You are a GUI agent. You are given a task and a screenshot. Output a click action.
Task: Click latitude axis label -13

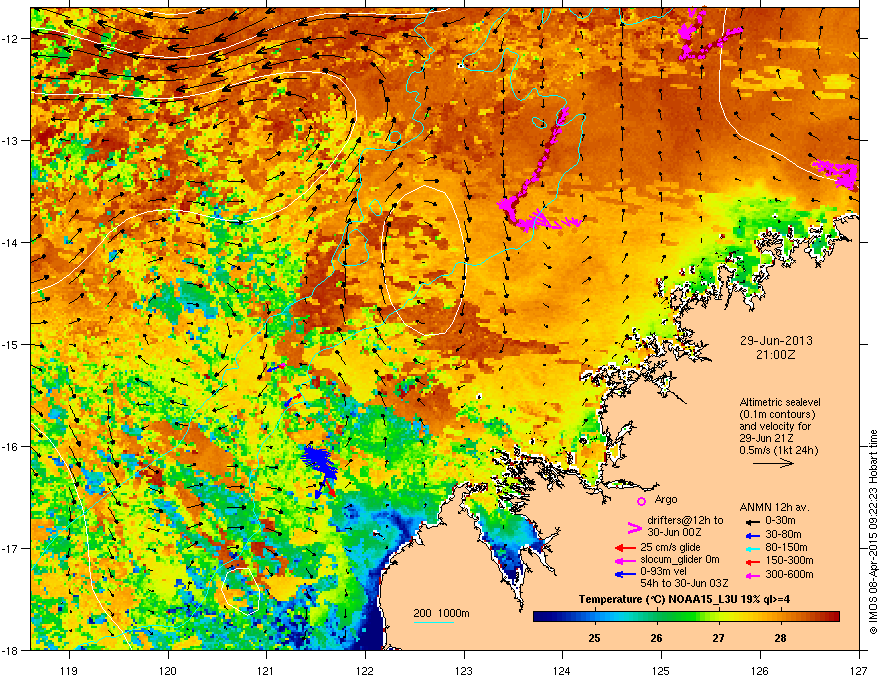pos(11,140)
